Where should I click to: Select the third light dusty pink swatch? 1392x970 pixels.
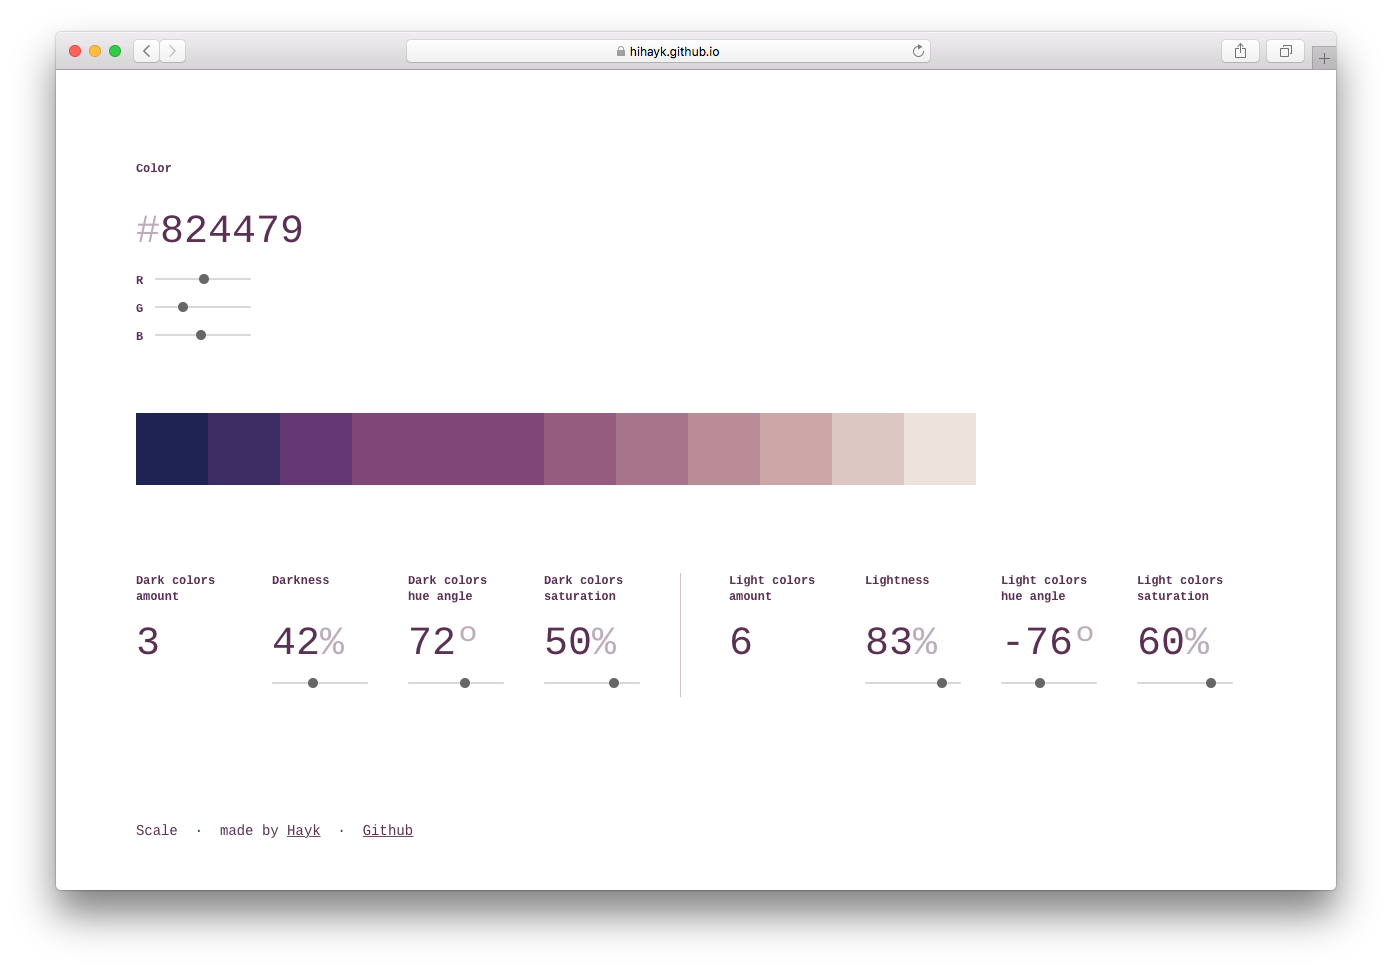[724, 449]
